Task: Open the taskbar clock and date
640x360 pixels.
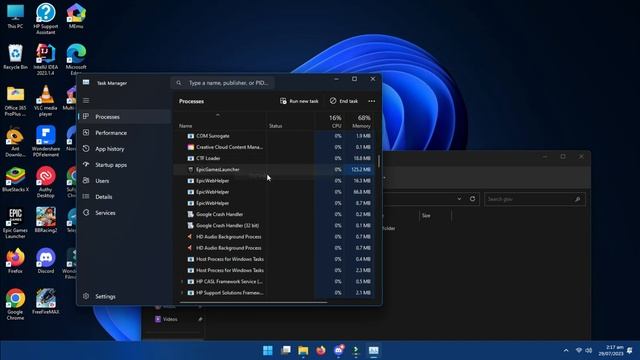Action: [611, 350]
